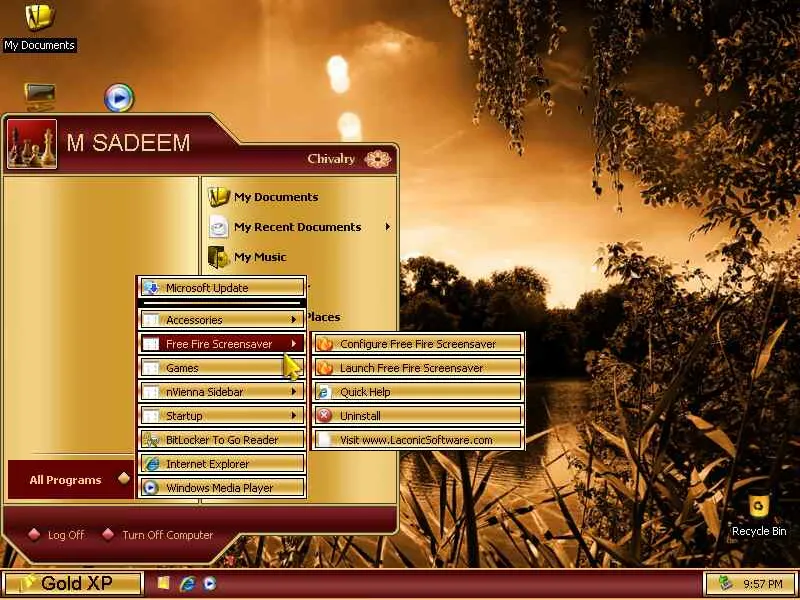Expand the Startup submenu arrow
This screenshot has width=800, height=600.
[x=293, y=416]
